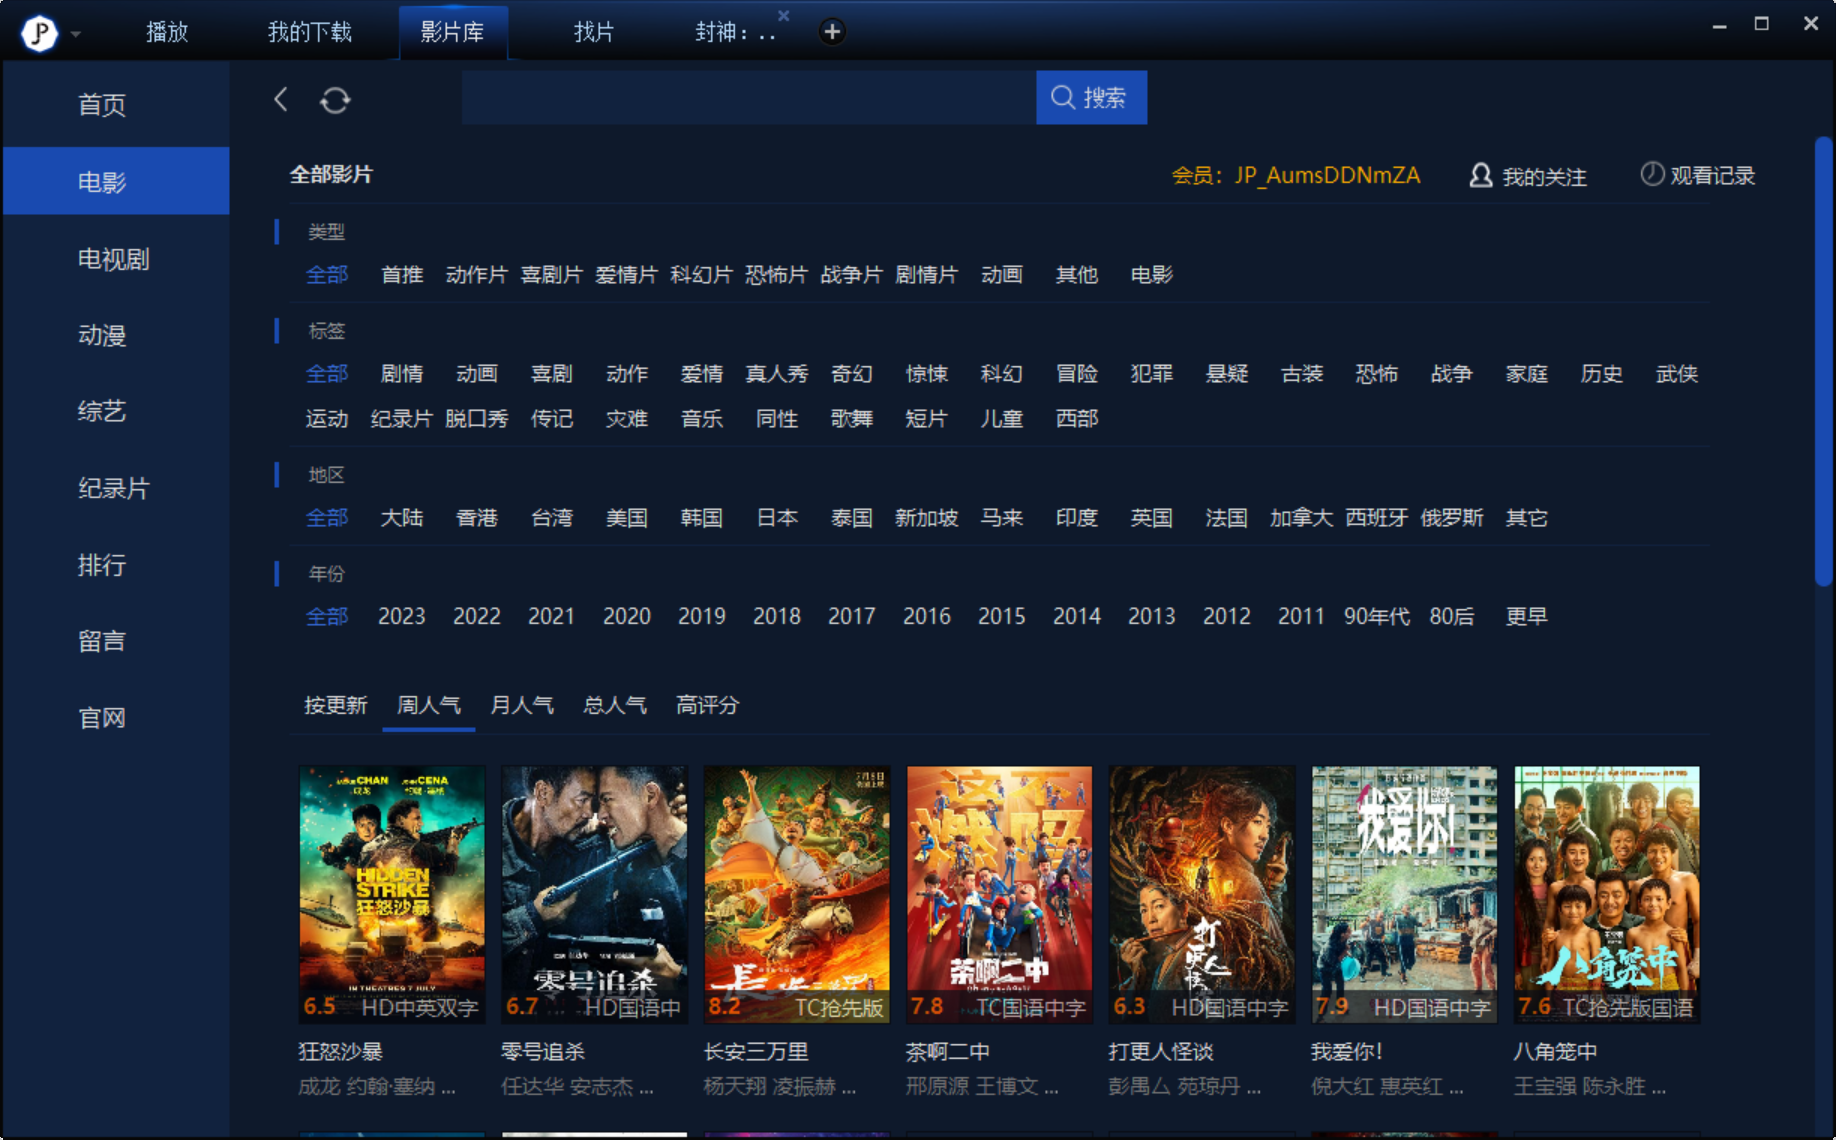This screenshot has height=1140, width=1836.
Task: Filter region by 香港
Action: [x=477, y=517]
